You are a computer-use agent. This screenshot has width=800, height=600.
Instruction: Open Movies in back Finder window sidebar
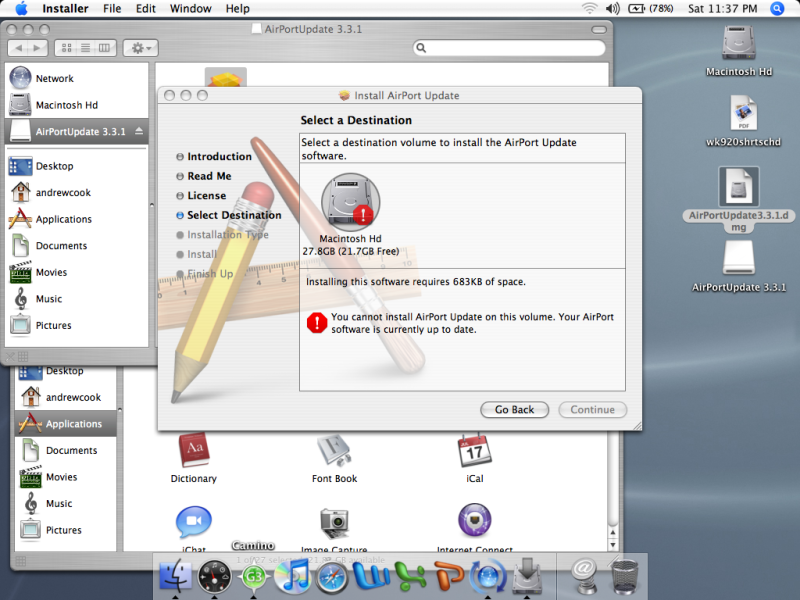pos(66,477)
